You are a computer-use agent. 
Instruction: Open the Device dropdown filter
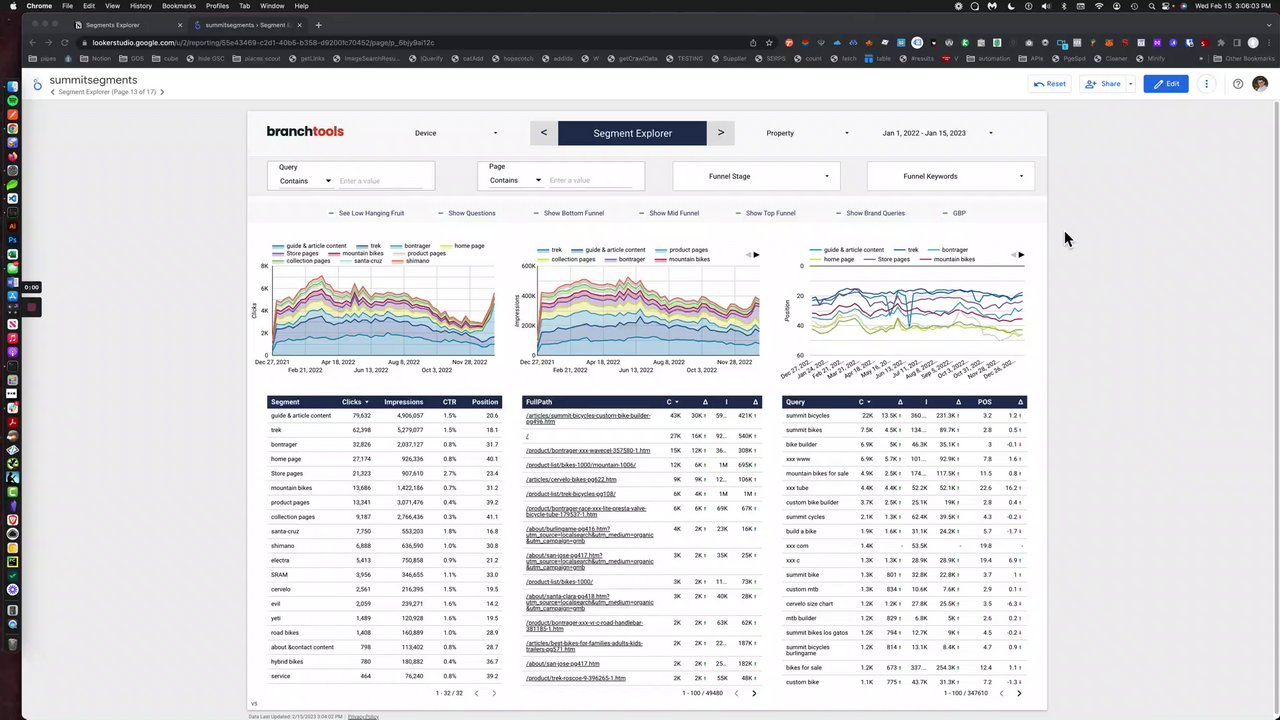[x=456, y=133]
